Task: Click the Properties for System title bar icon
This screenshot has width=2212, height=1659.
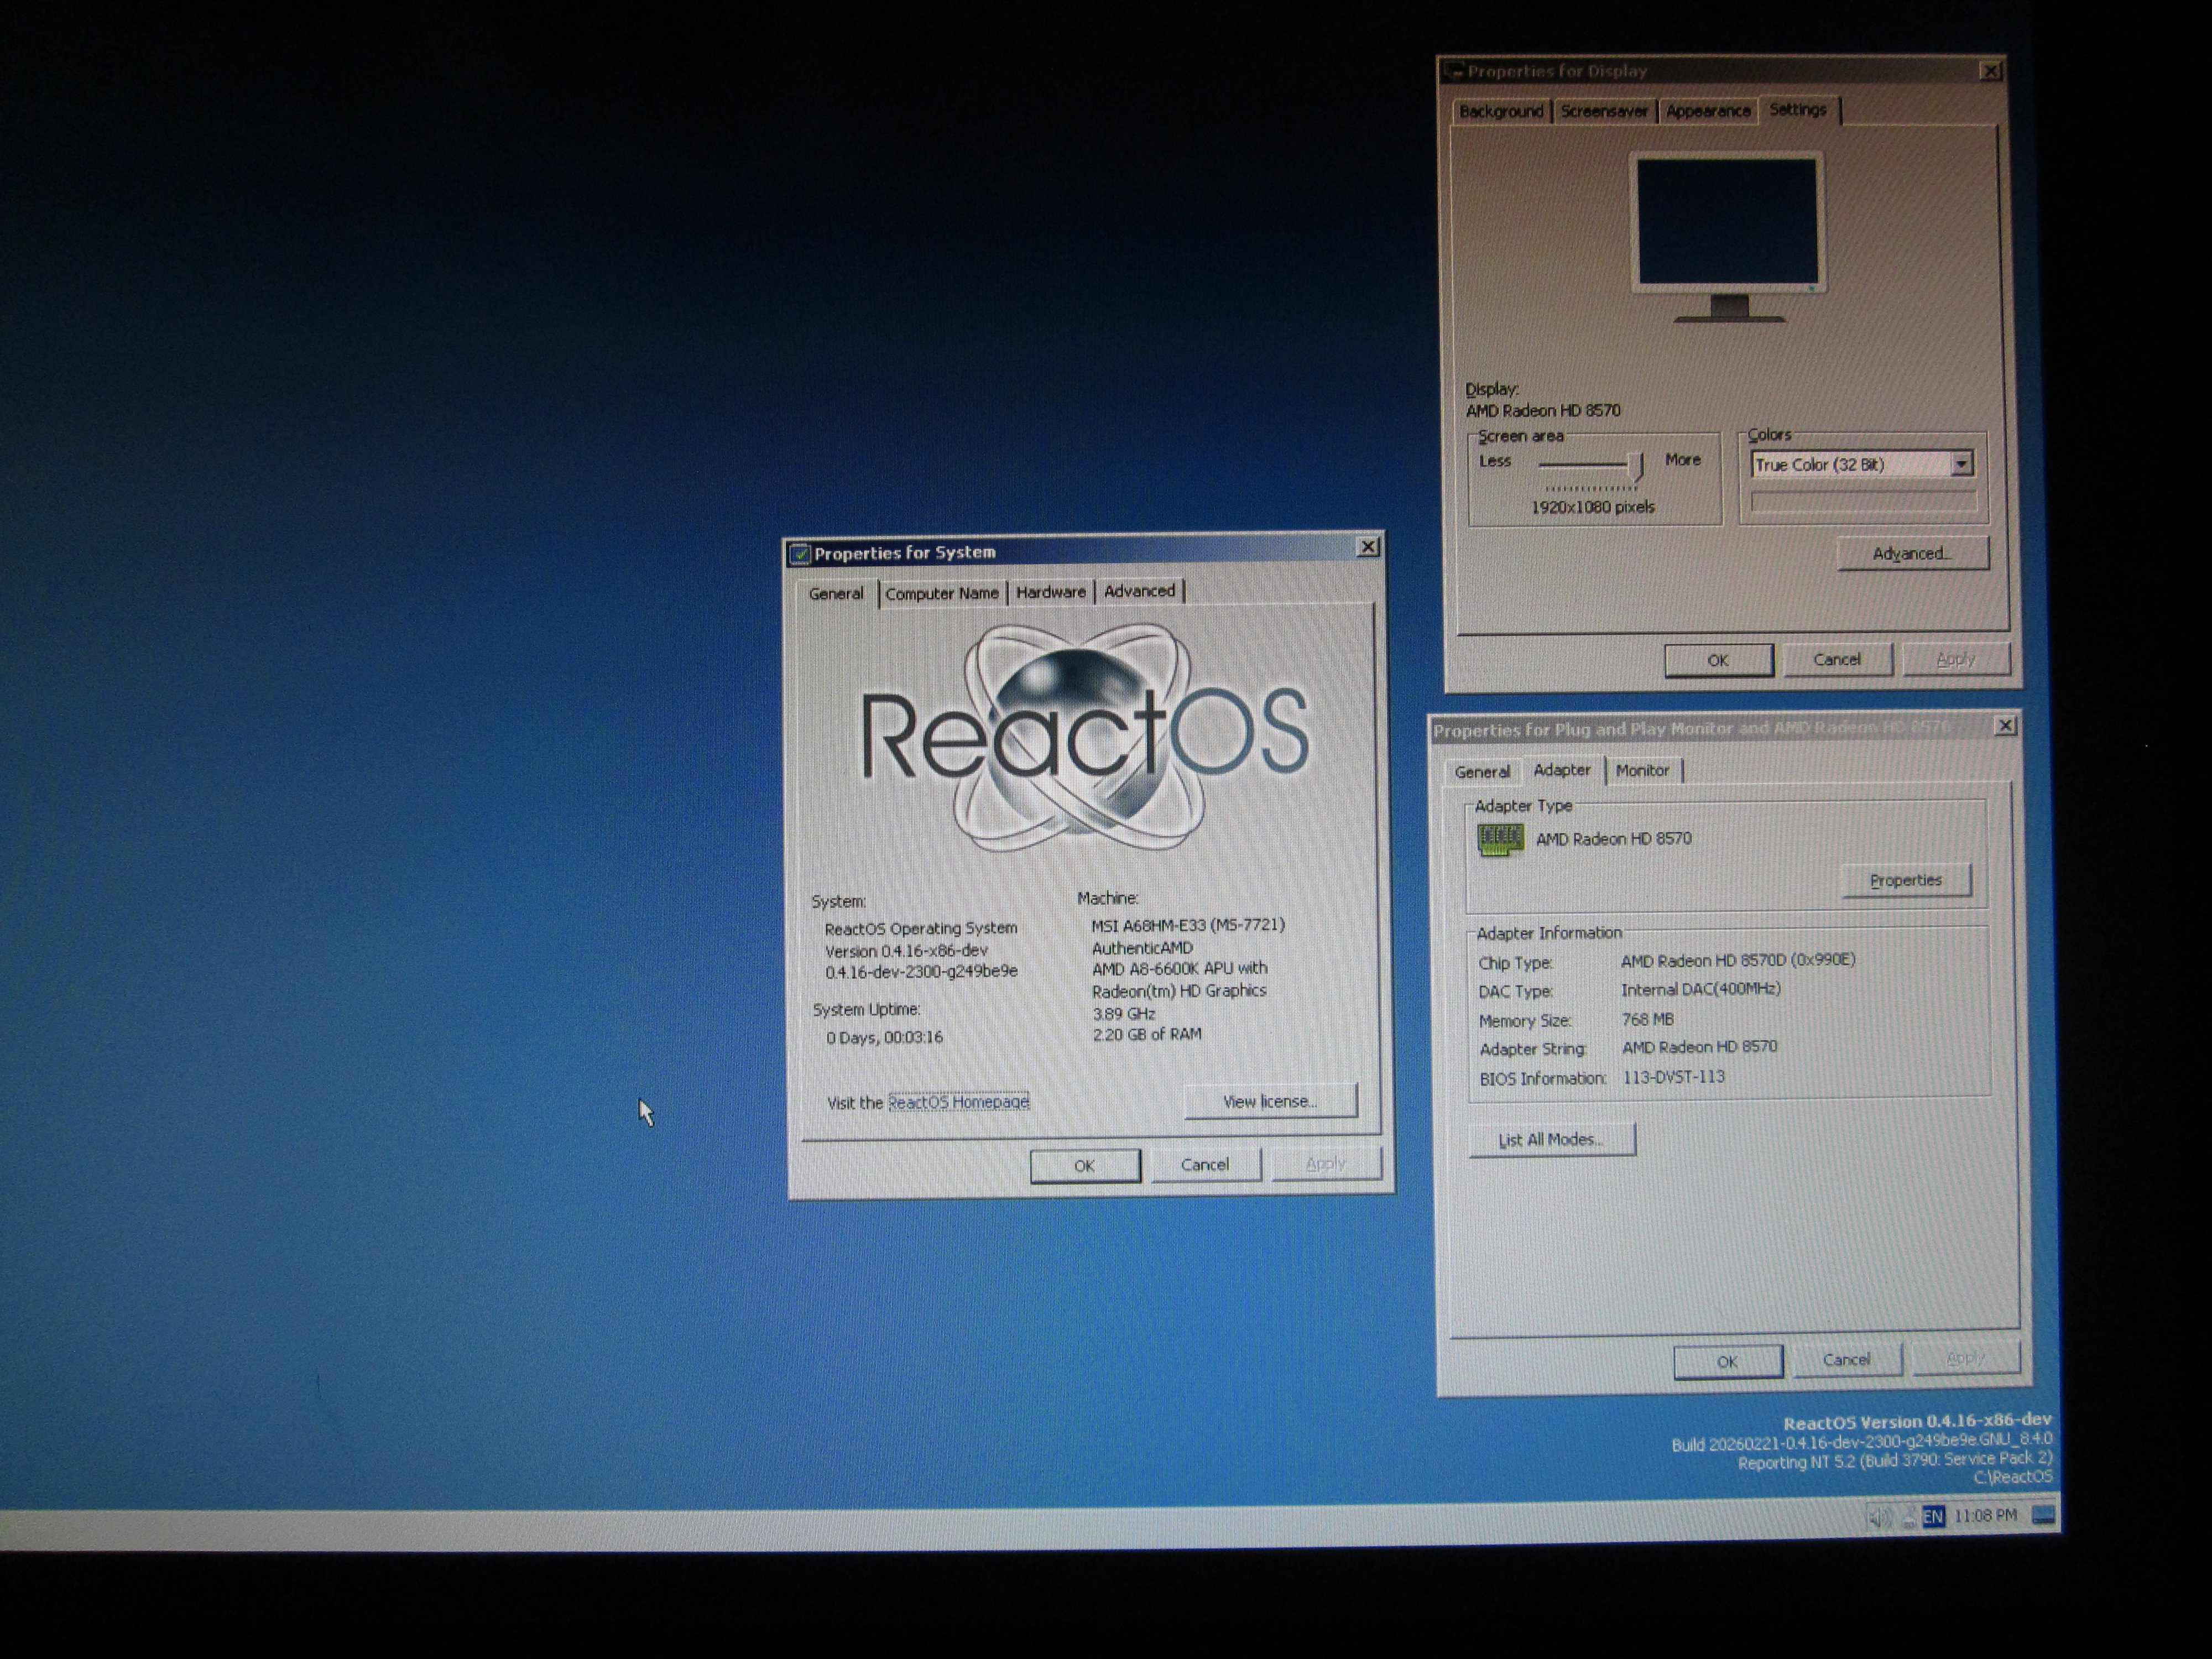Action: pos(800,553)
